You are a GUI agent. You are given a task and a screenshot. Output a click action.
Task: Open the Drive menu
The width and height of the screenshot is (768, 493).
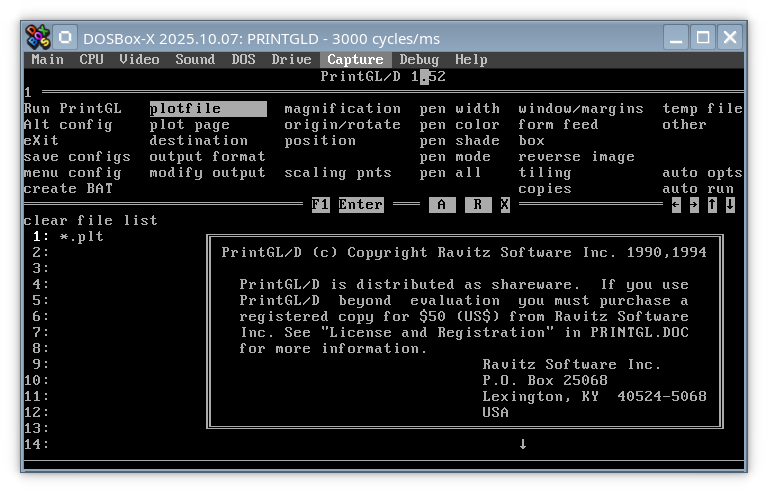[x=291, y=60]
